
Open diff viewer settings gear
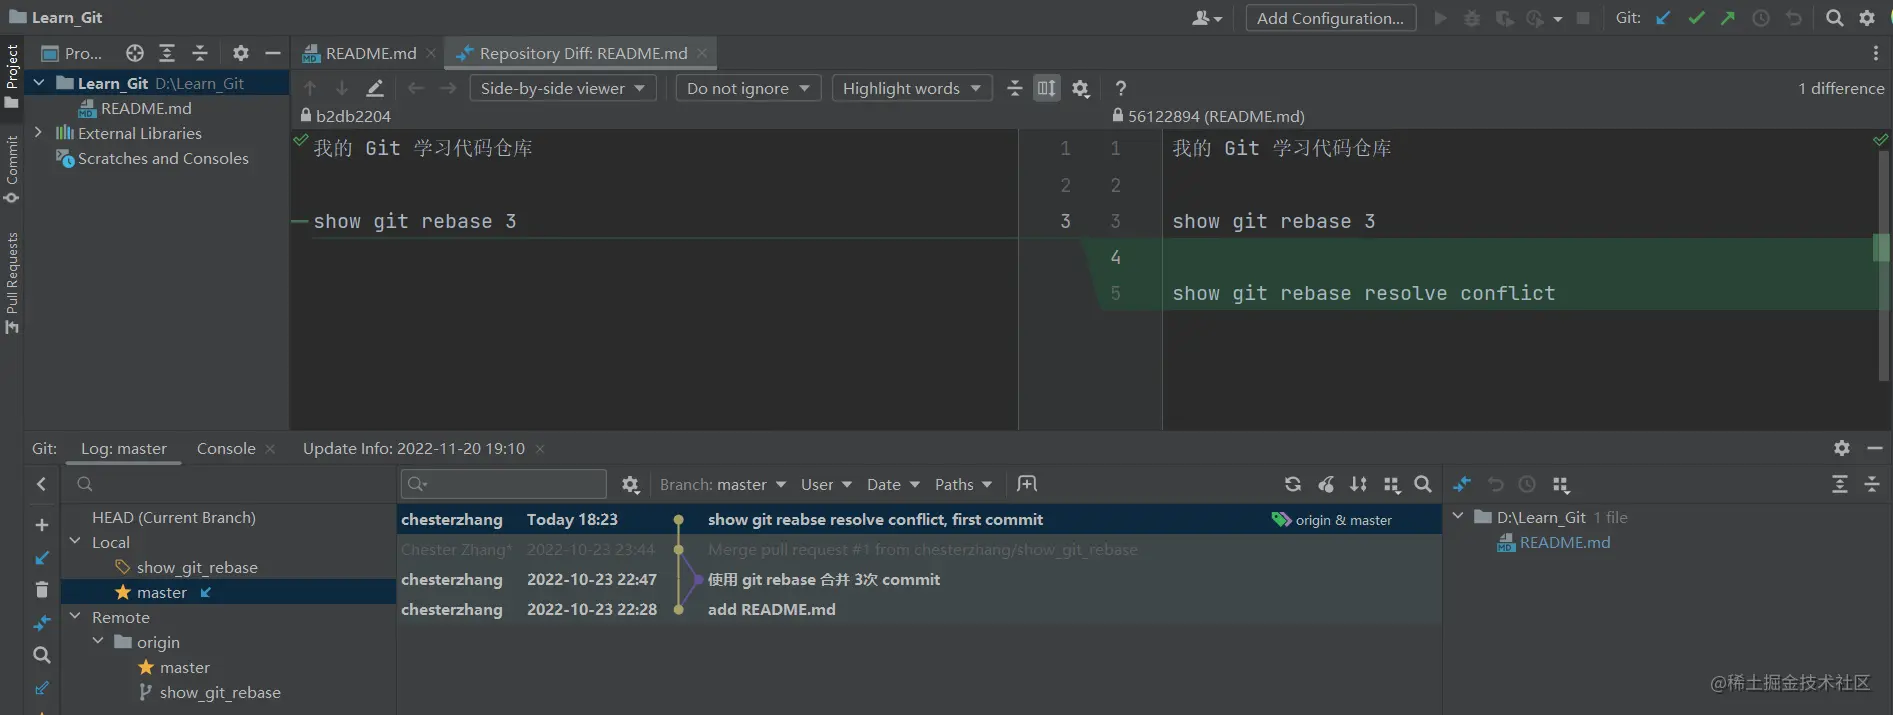click(1080, 88)
